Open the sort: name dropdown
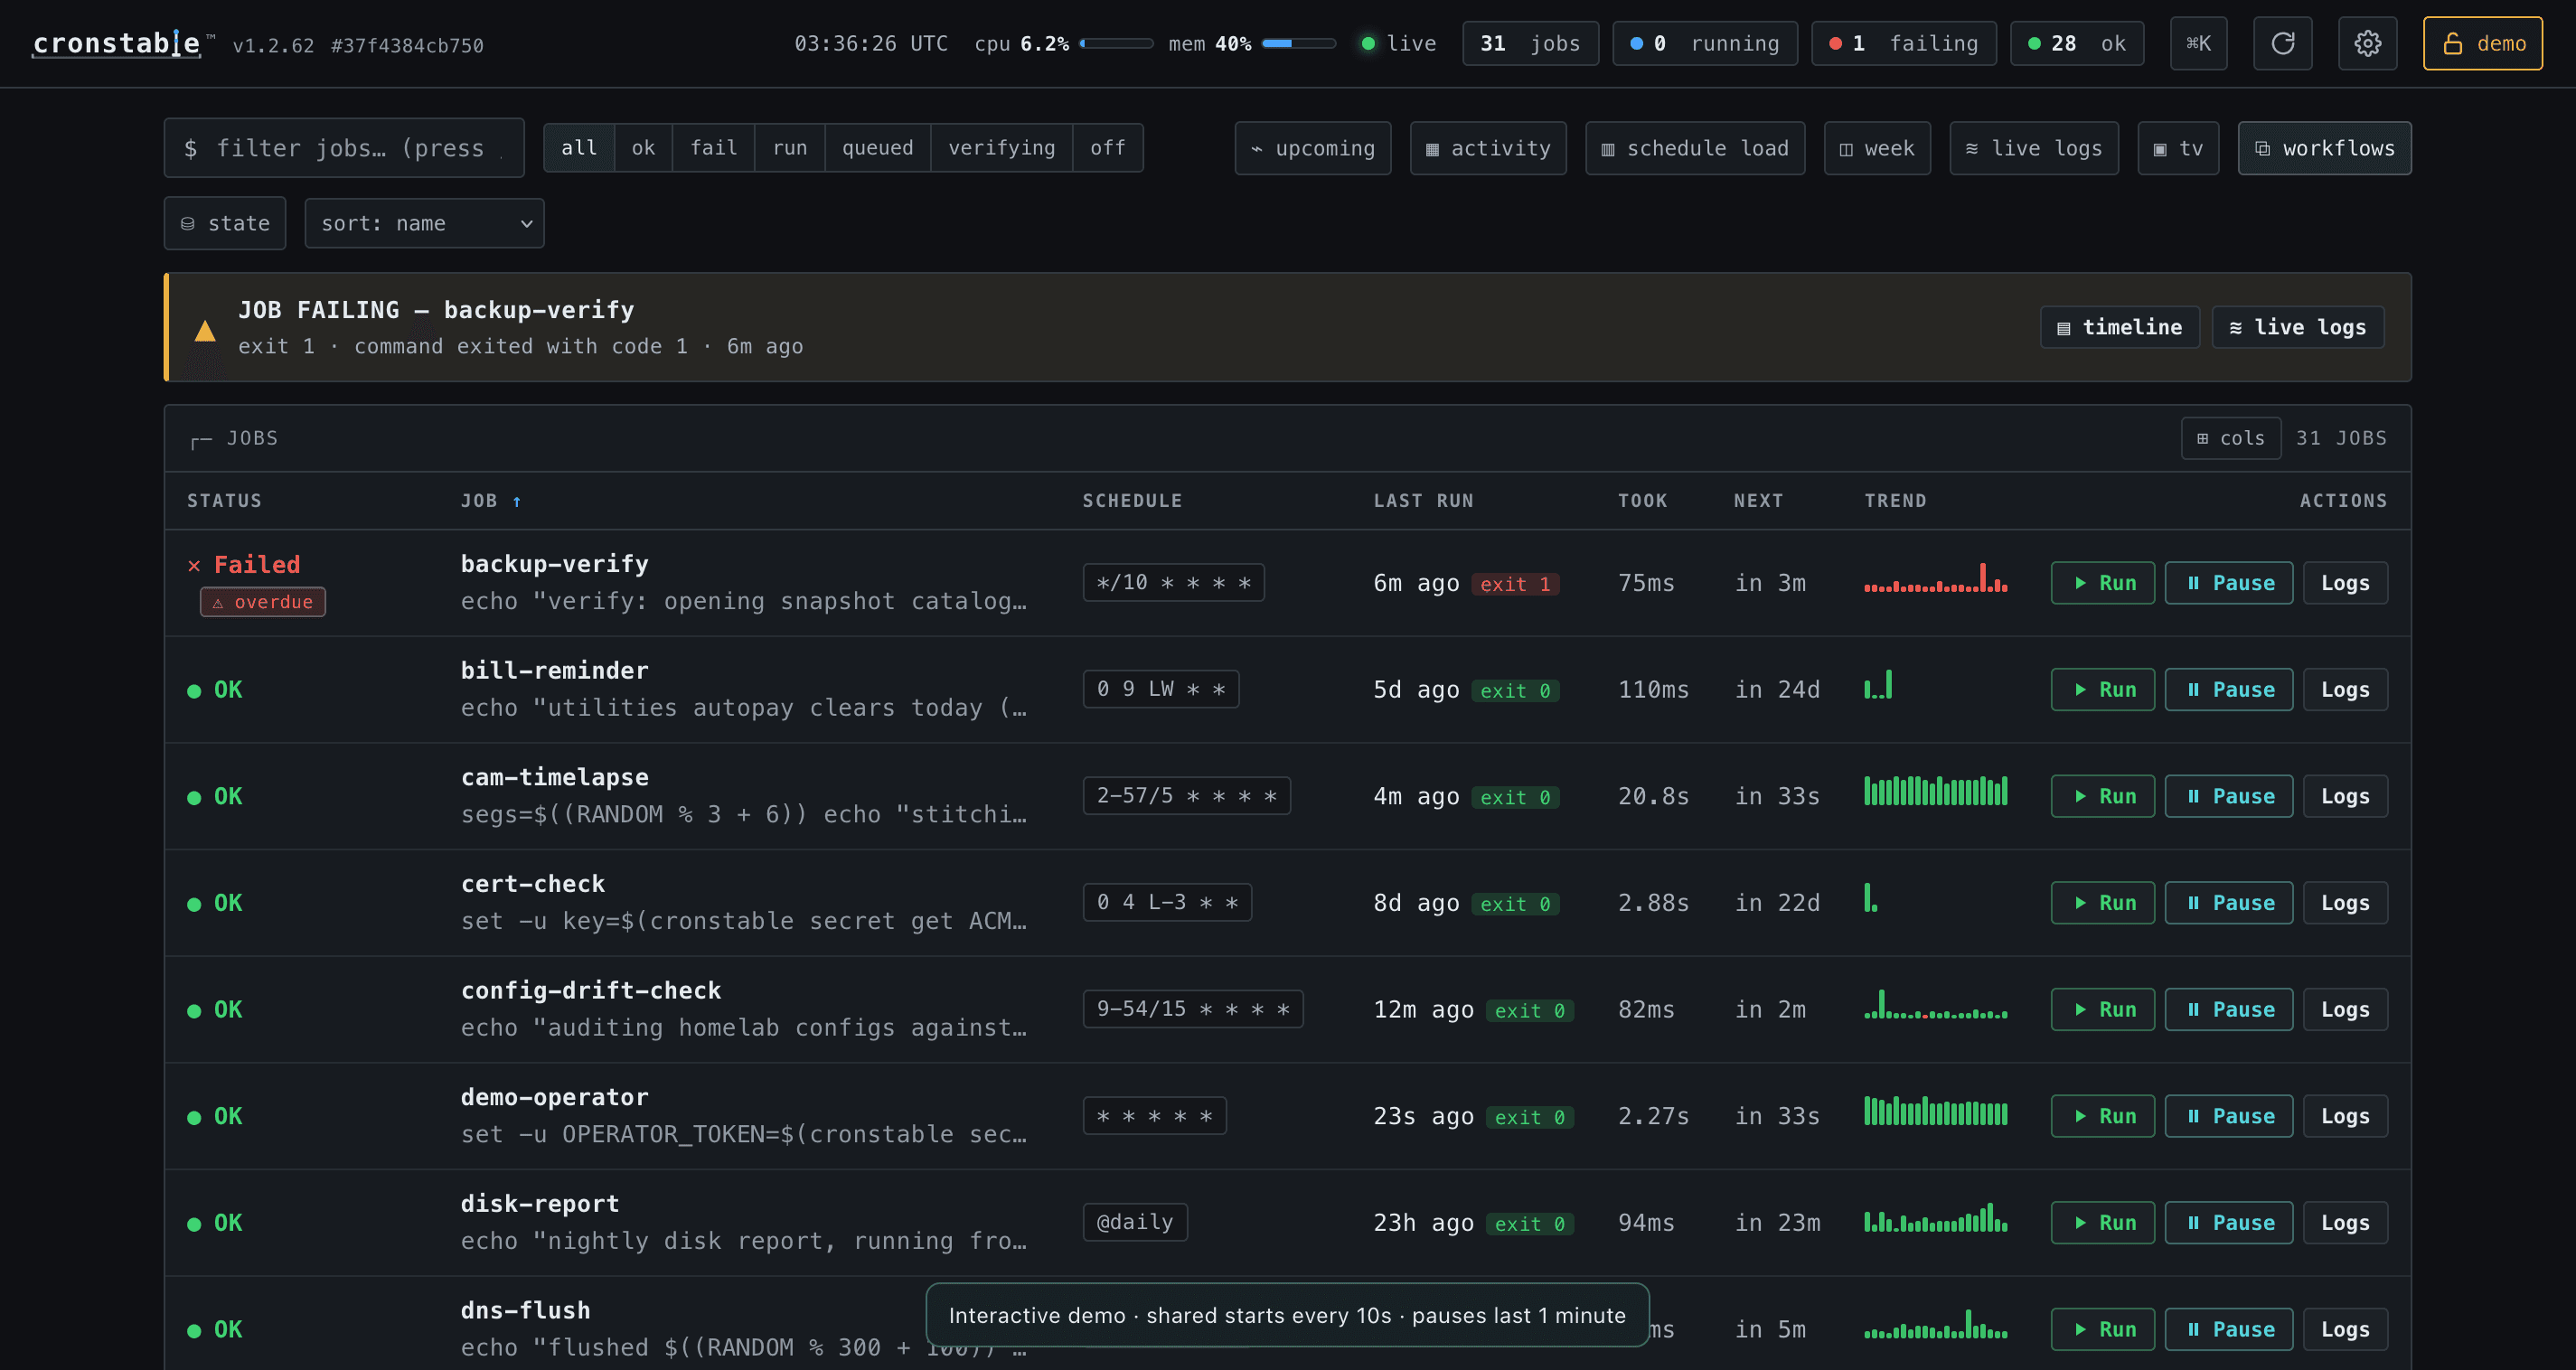Viewport: 2576px width, 1370px height. click(424, 223)
